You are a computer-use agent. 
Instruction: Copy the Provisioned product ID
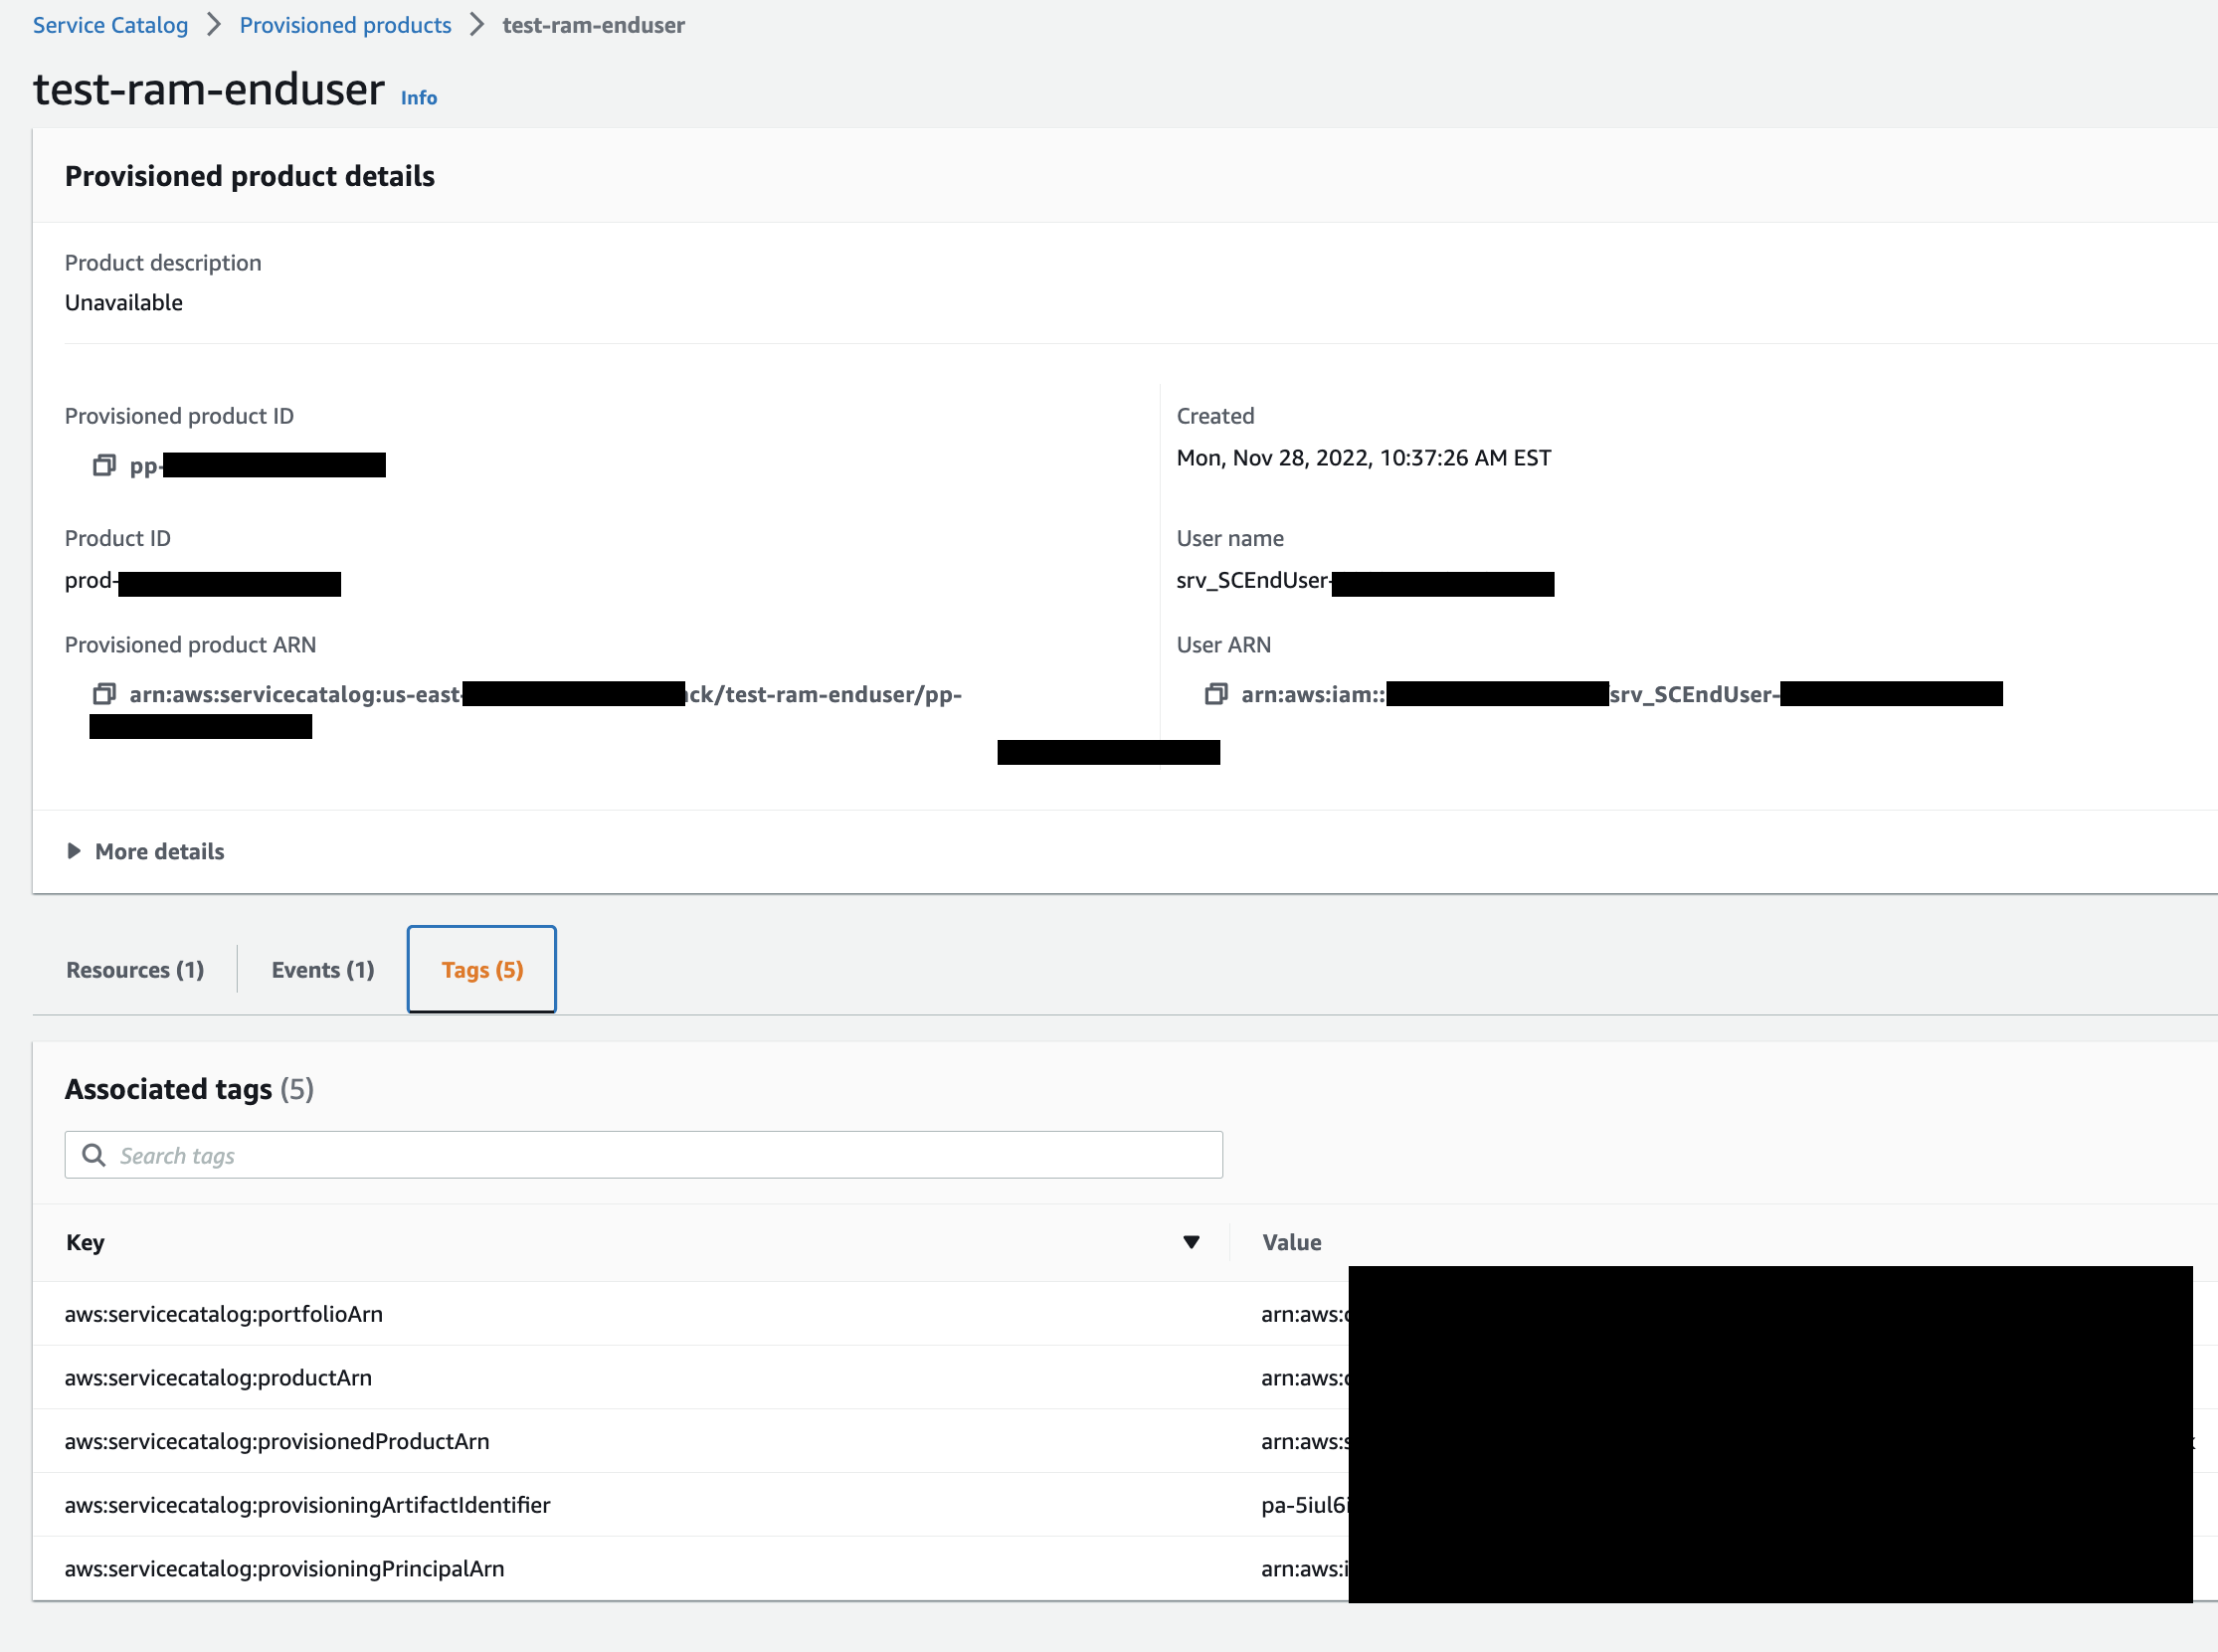click(x=103, y=464)
